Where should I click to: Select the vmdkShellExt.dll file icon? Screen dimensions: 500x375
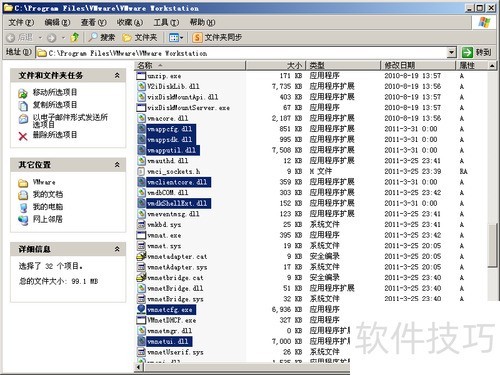pyautogui.click(x=141, y=203)
